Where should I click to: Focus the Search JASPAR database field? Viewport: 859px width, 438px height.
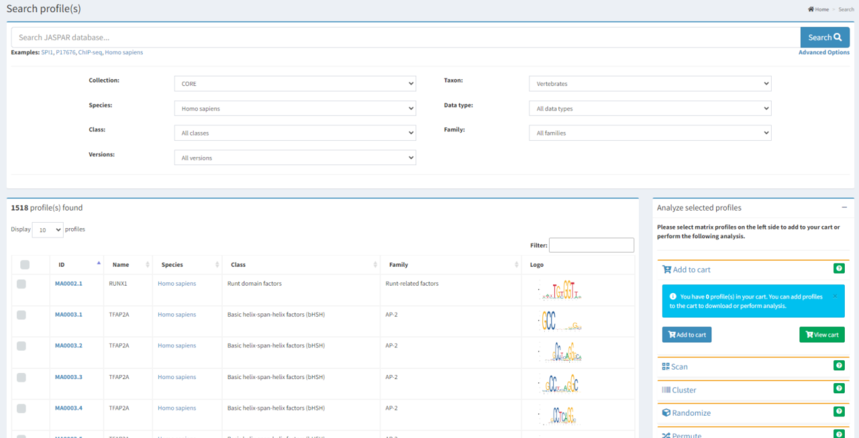click(406, 37)
